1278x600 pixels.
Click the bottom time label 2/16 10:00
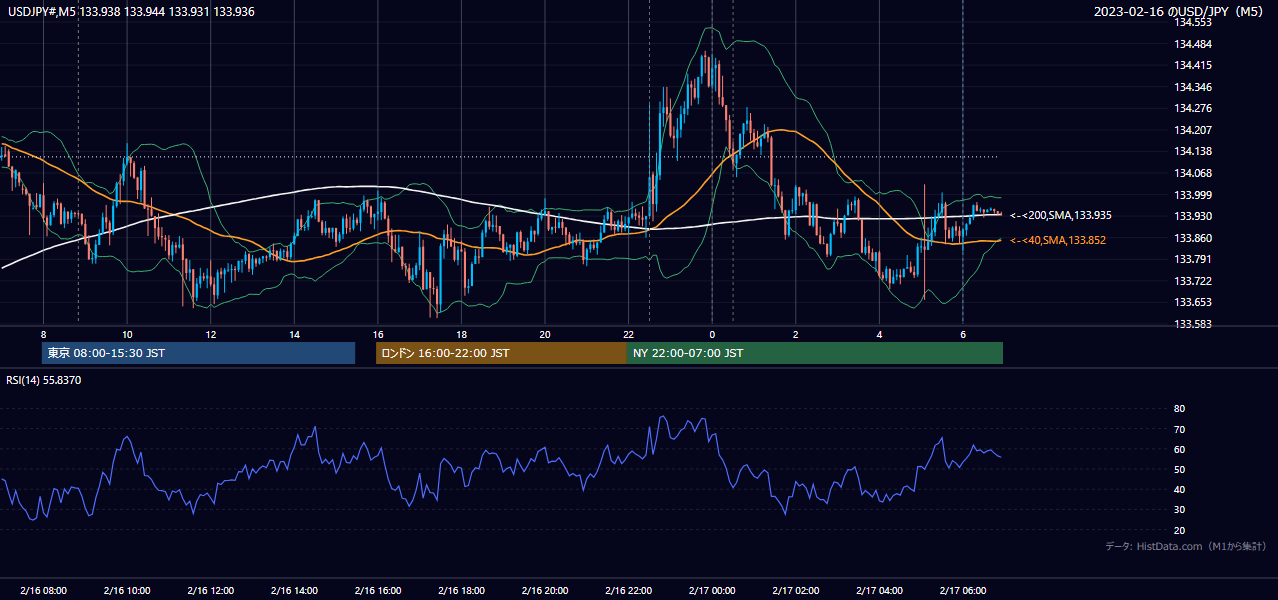[127, 590]
